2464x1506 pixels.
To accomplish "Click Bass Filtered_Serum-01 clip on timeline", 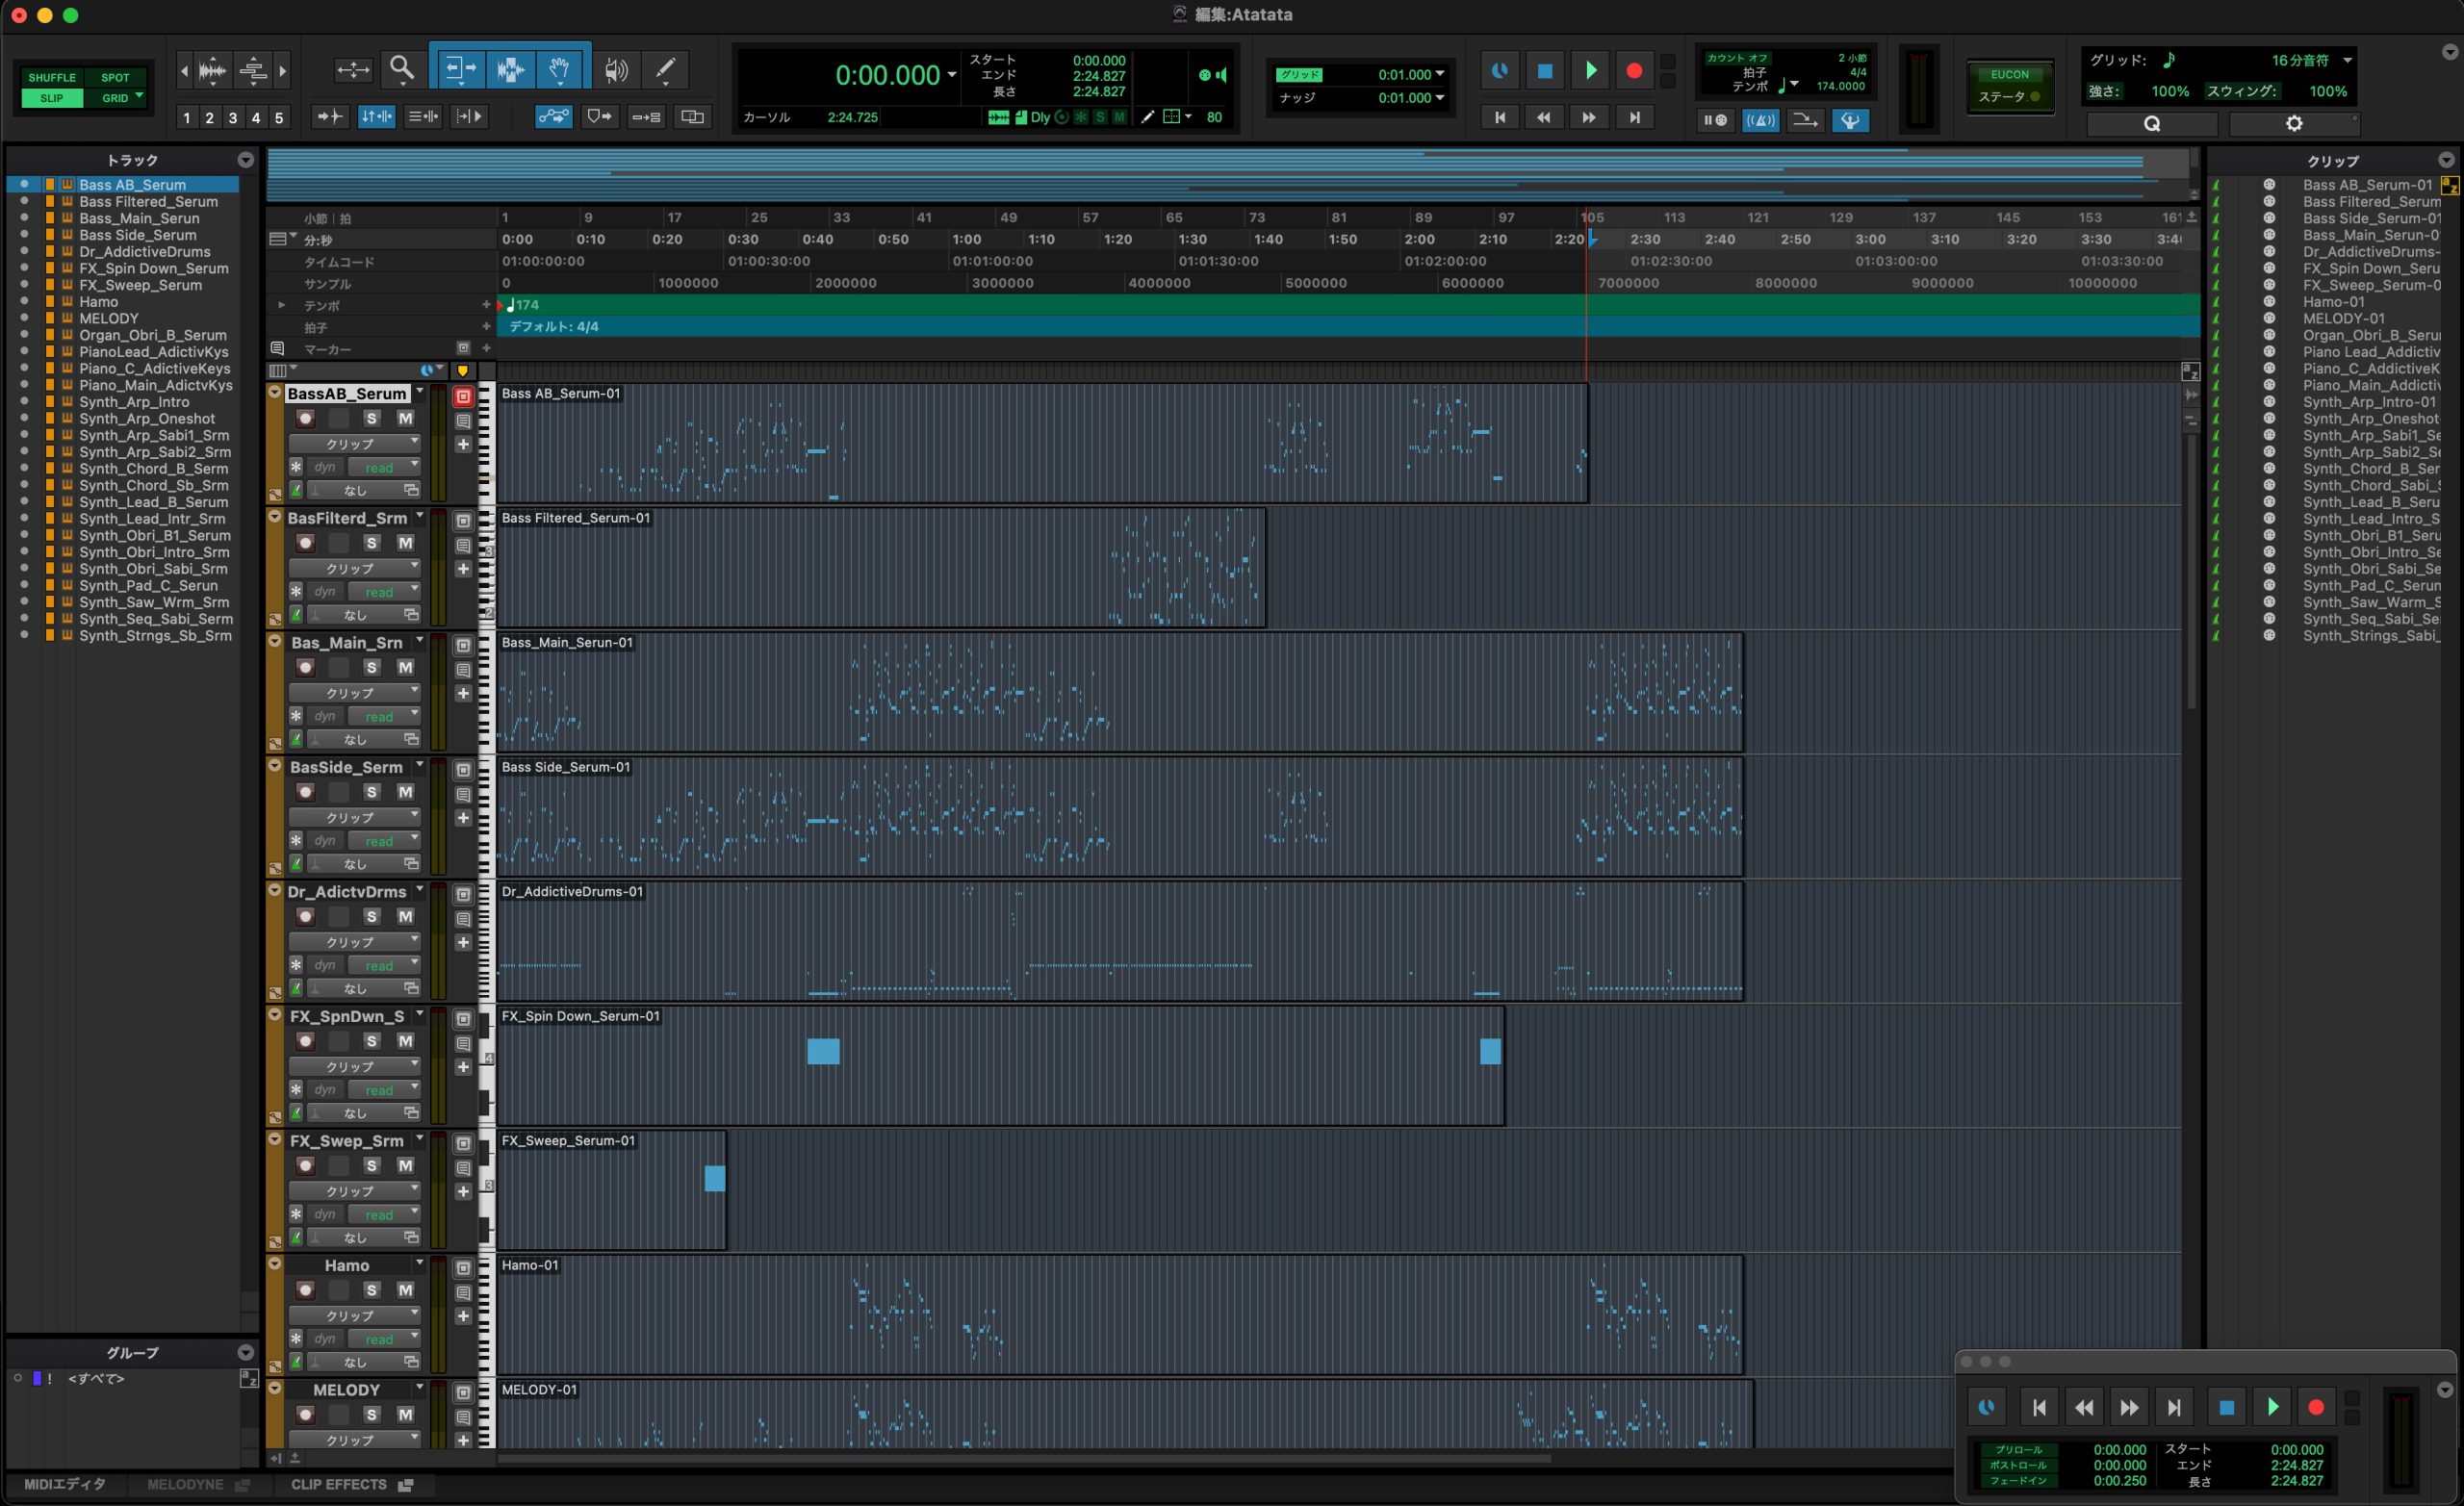I will 880,568.
